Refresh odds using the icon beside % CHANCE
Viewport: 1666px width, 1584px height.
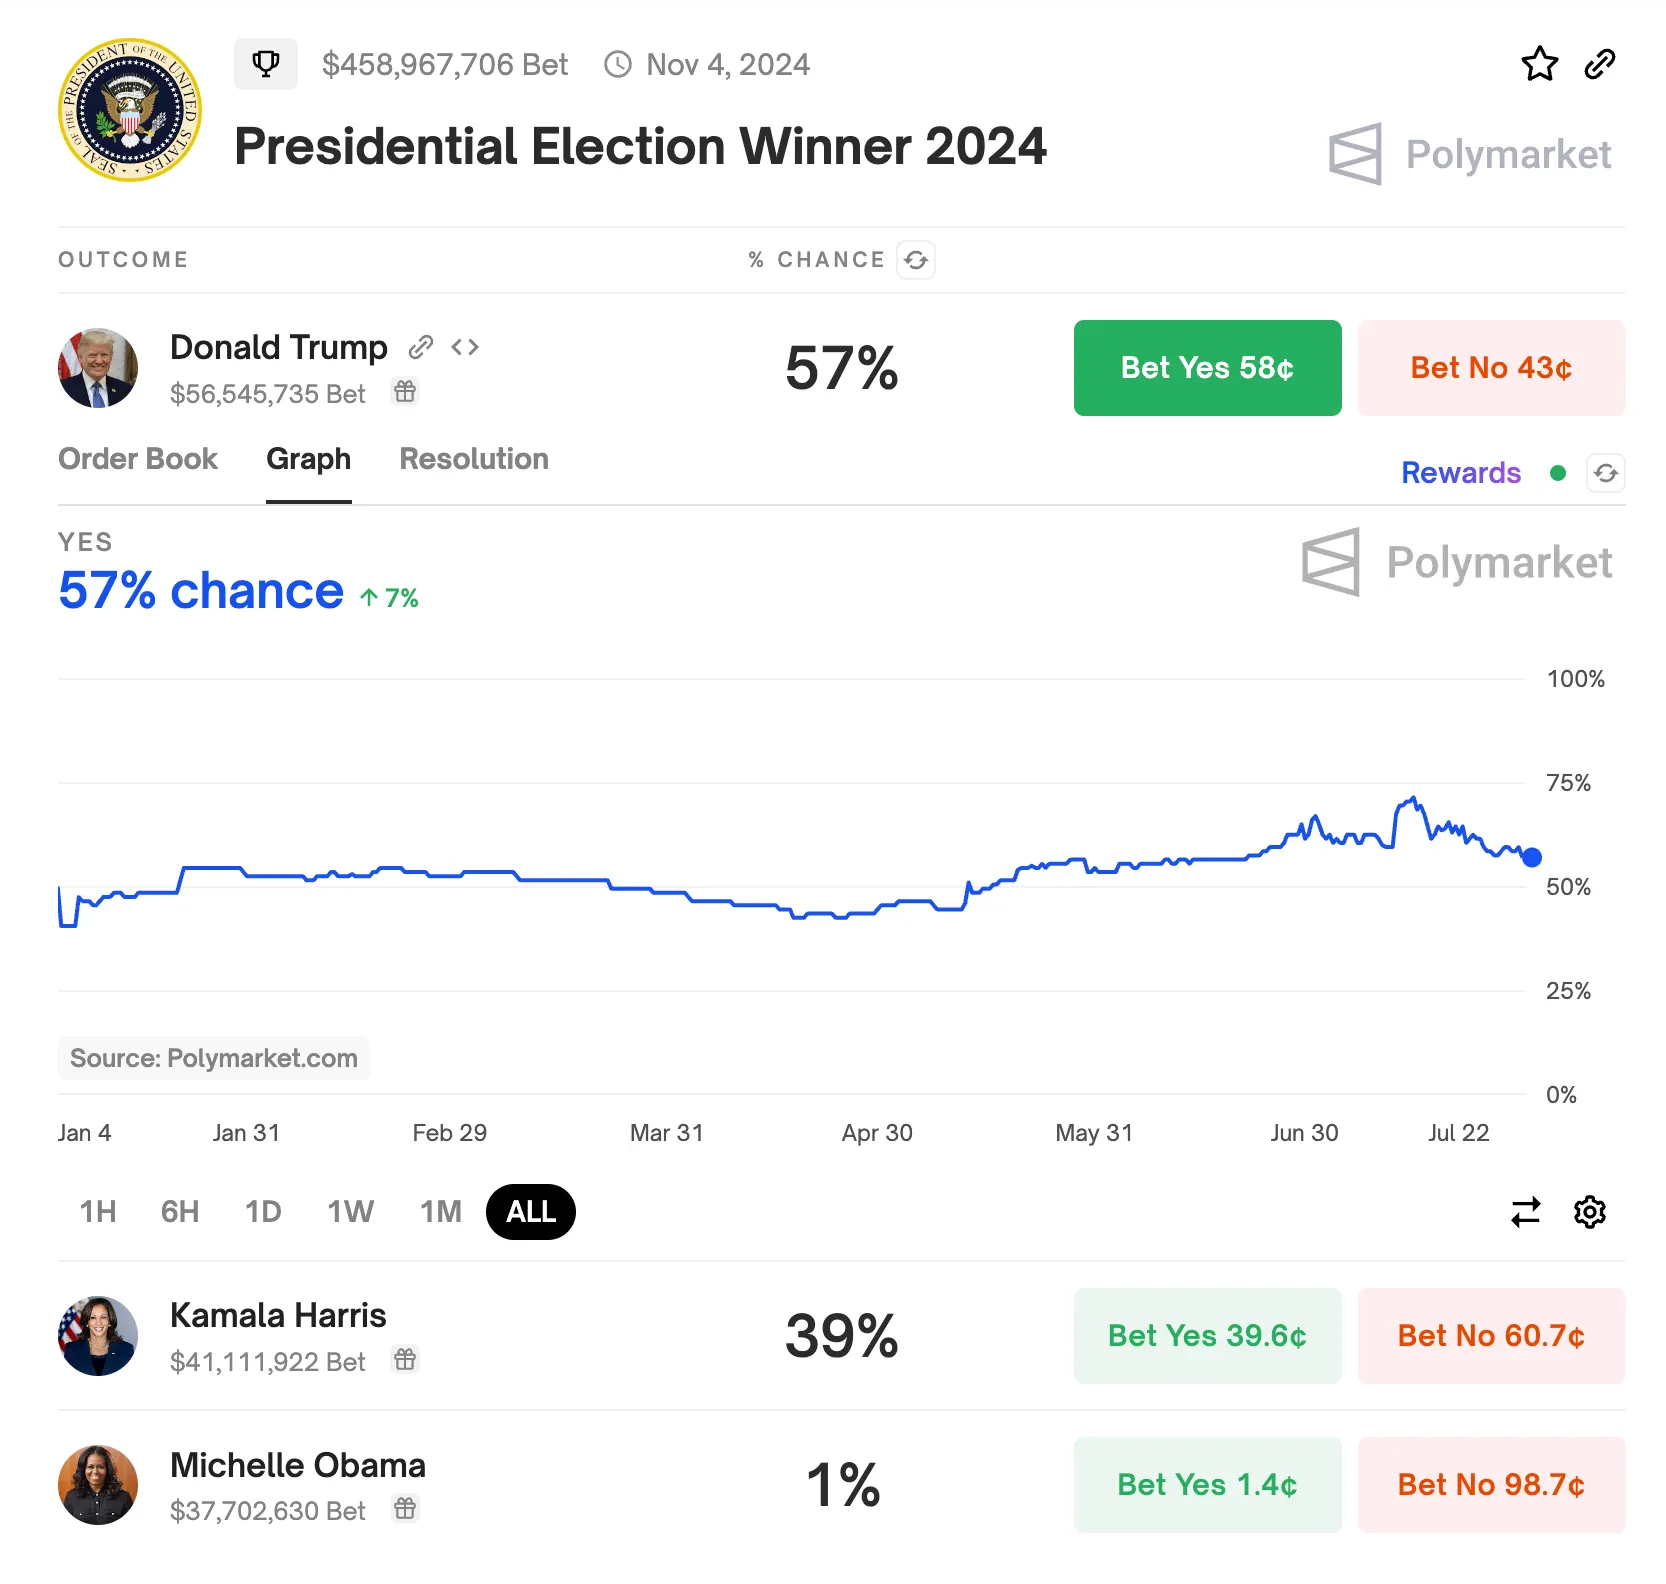click(x=916, y=260)
